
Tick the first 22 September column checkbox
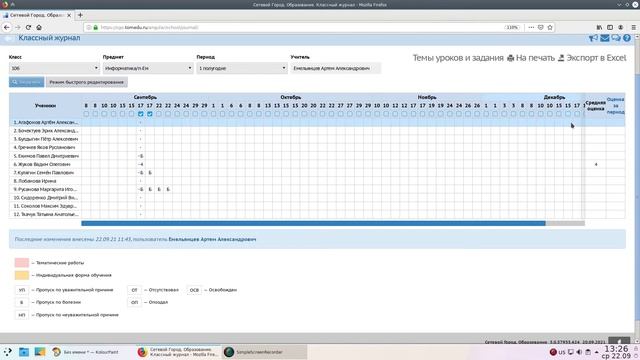click(x=159, y=114)
